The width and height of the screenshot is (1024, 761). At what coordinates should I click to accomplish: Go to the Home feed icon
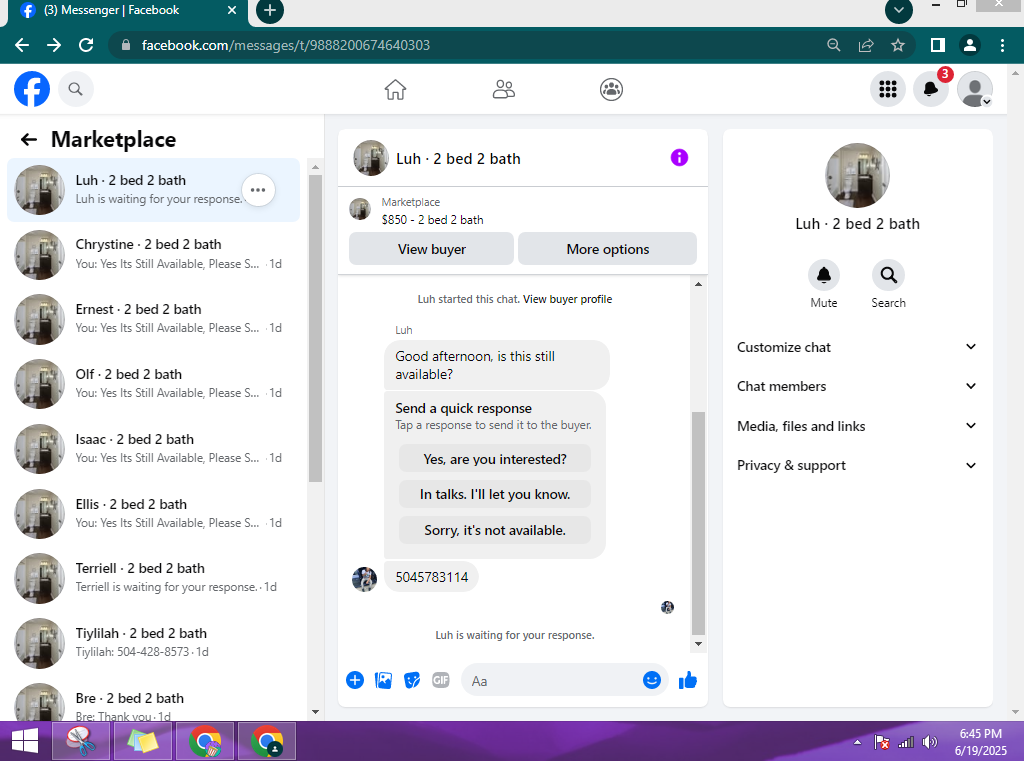click(395, 89)
